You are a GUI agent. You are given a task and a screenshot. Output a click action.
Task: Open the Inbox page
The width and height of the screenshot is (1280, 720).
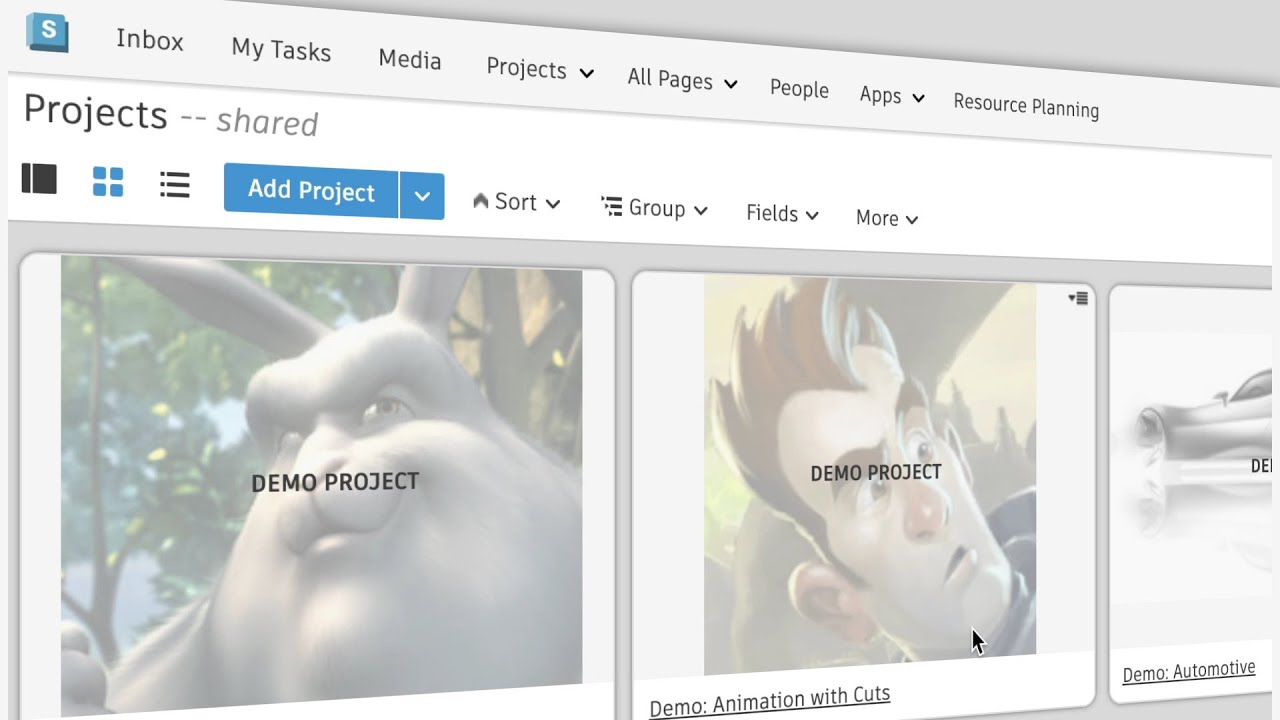(x=150, y=40)
